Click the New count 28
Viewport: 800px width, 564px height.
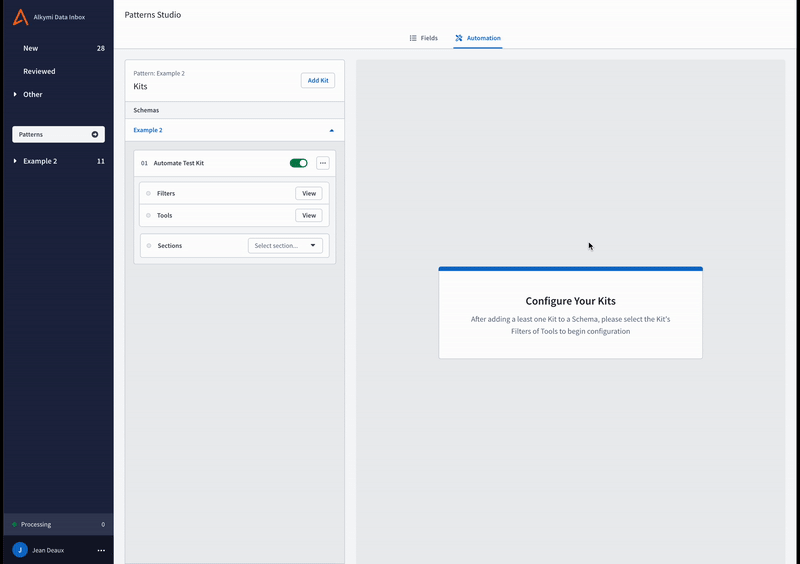[101, 48]
